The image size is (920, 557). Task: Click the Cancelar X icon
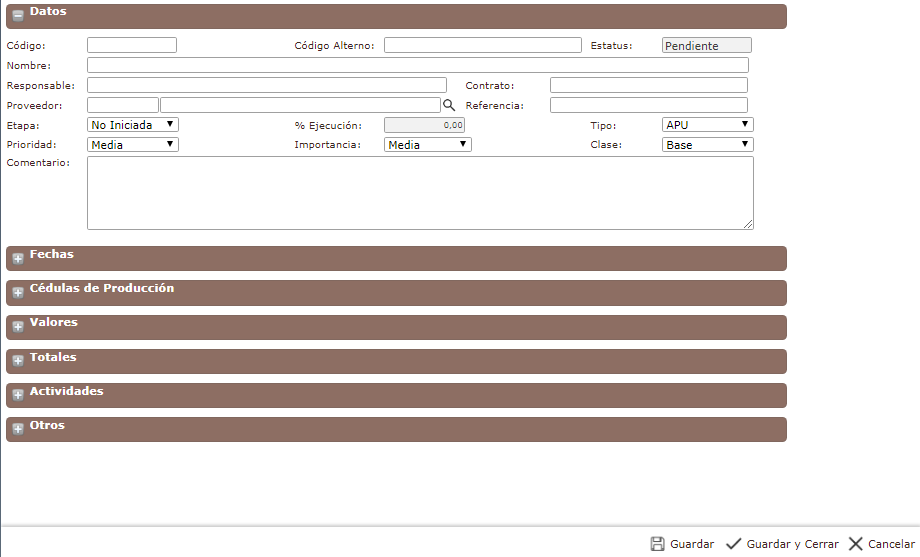tap(855, 544)
